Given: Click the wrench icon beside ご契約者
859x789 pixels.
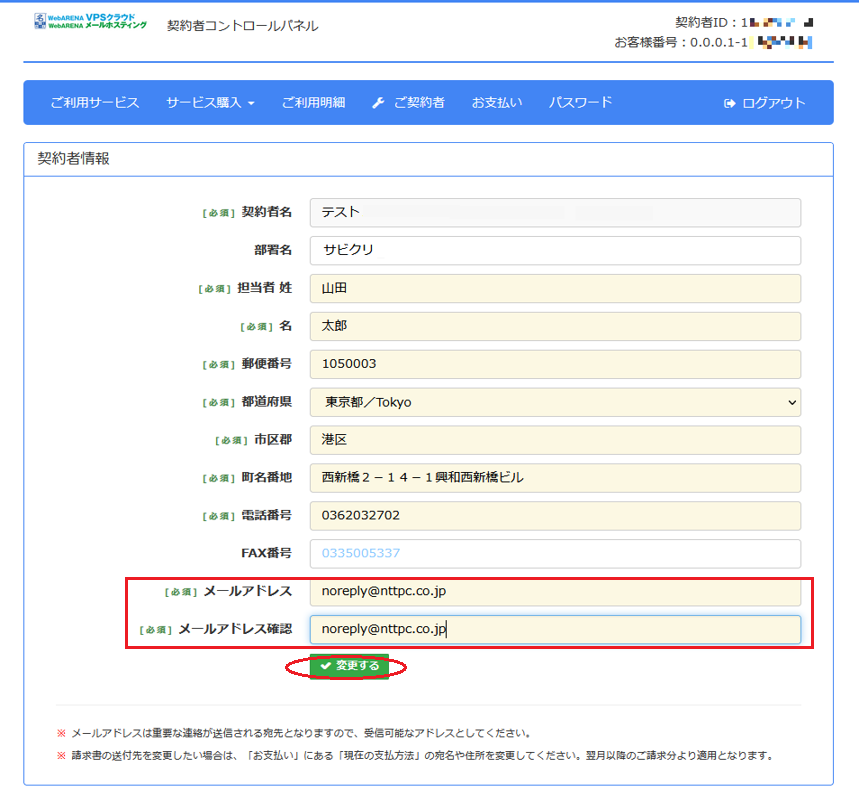Looking at the screenshot, I should pos(378,102).
